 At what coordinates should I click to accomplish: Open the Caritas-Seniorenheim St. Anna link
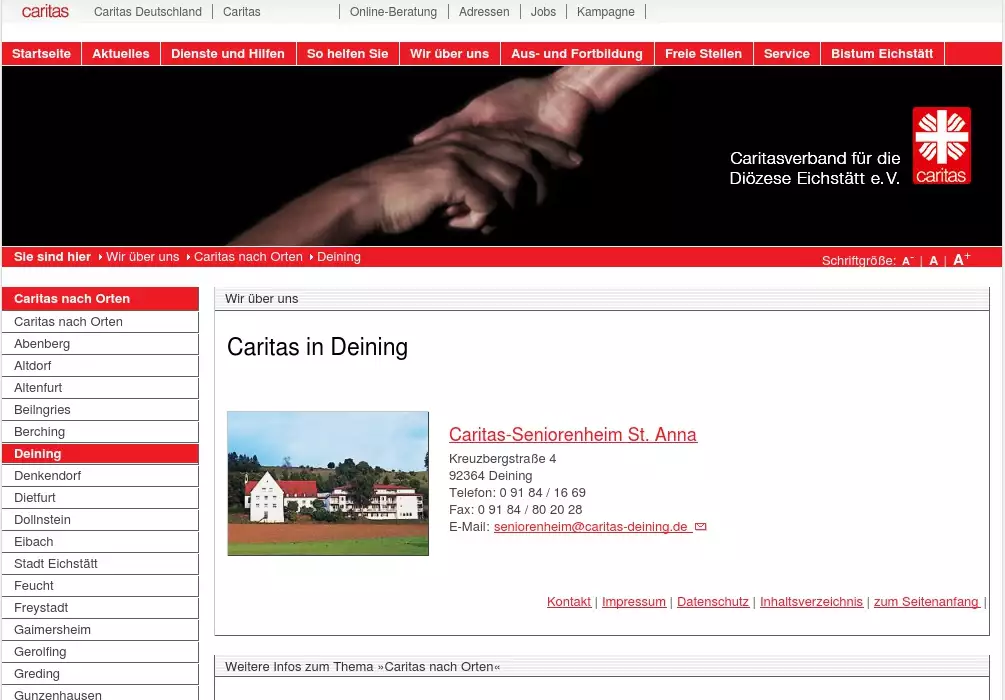coord(572,435)
